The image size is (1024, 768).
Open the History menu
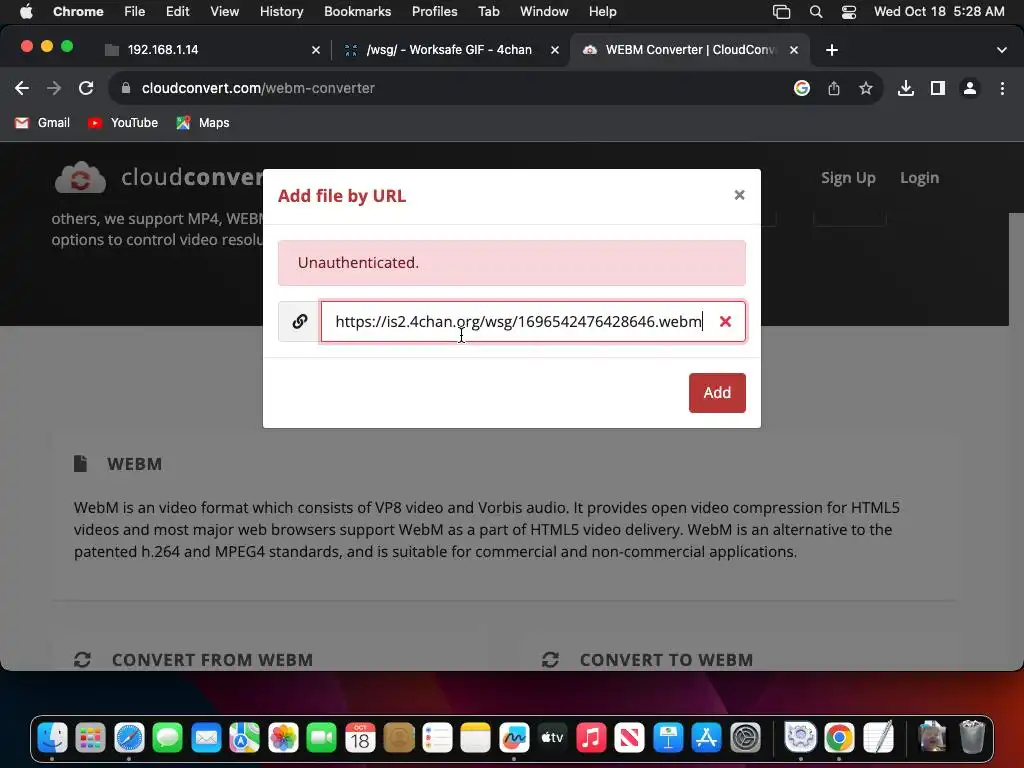point(281,11)
